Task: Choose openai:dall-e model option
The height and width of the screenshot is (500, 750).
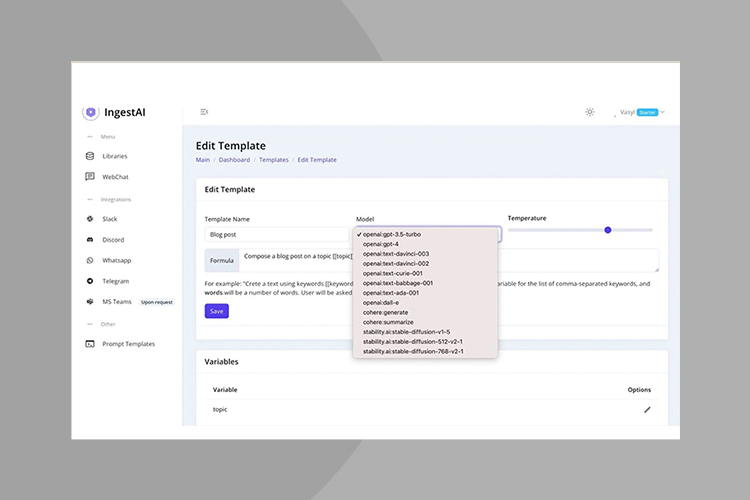Action: (x=425, y=302)
